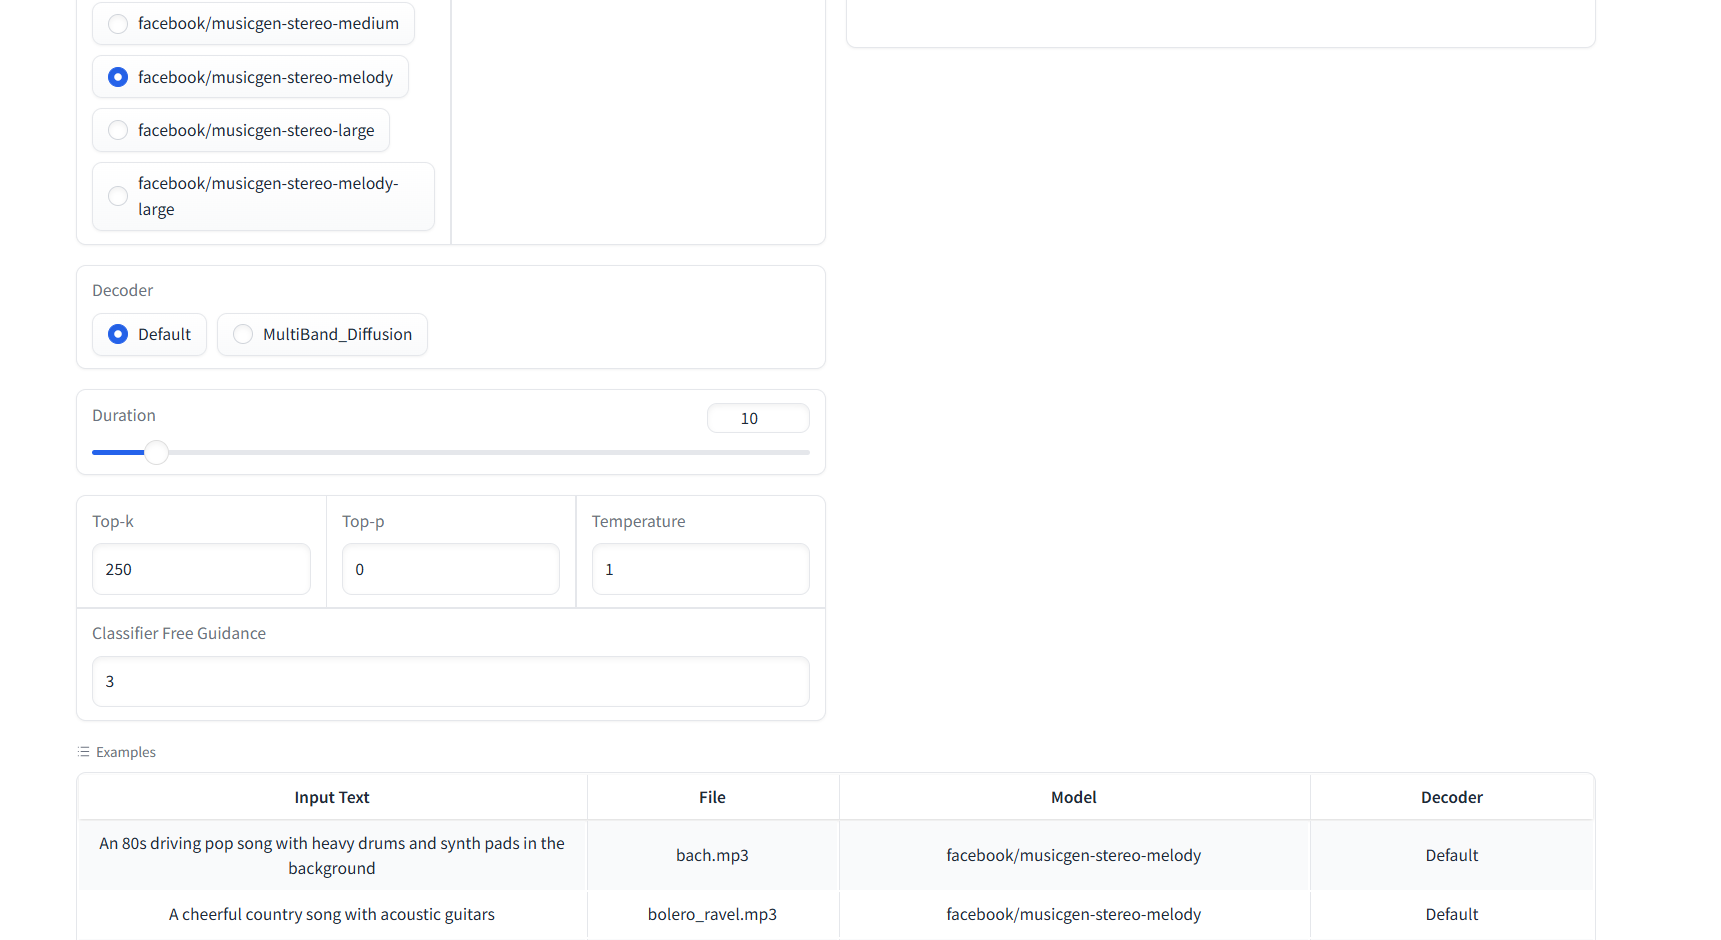The height and width of the screenshot is (940, 1721).
Task: Click the Duration number box showing 10
Action: [x=758, y=418]
